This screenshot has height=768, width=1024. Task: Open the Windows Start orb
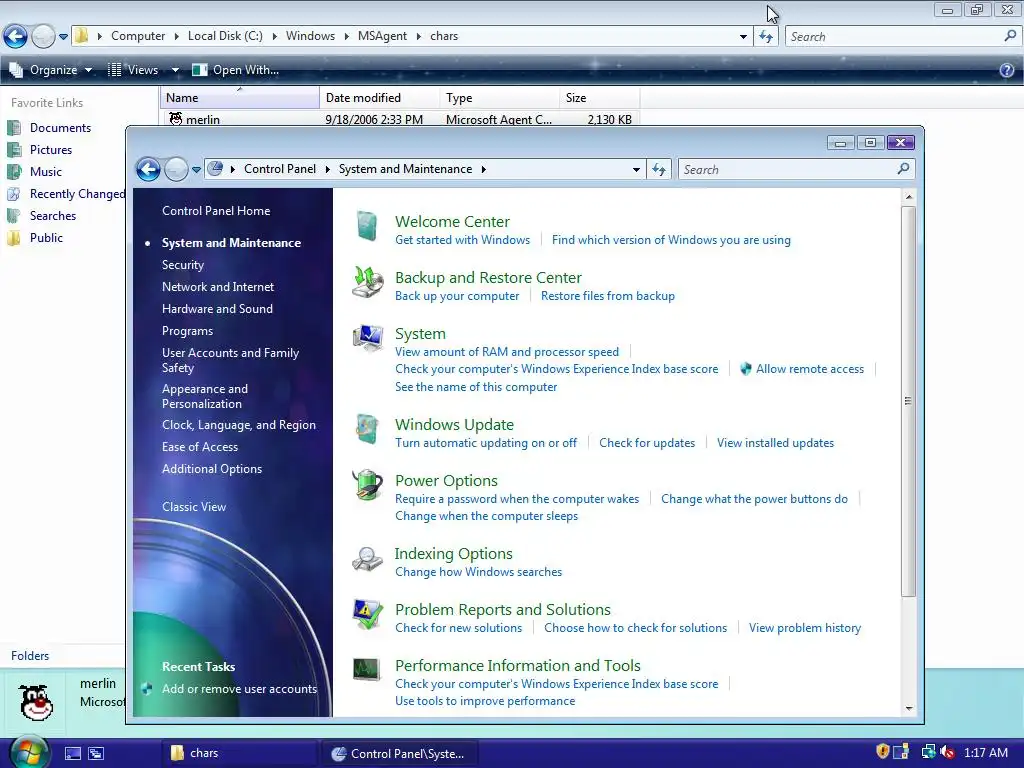27,753
